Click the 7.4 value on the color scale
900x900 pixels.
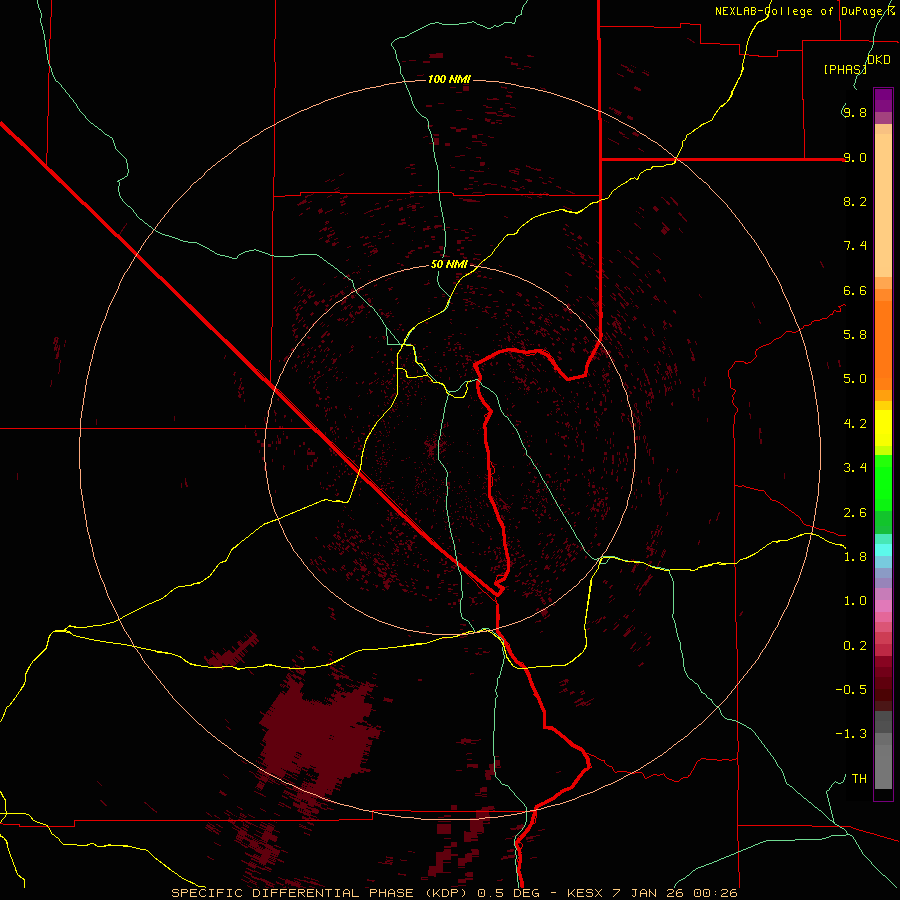[x=855, y=246]
